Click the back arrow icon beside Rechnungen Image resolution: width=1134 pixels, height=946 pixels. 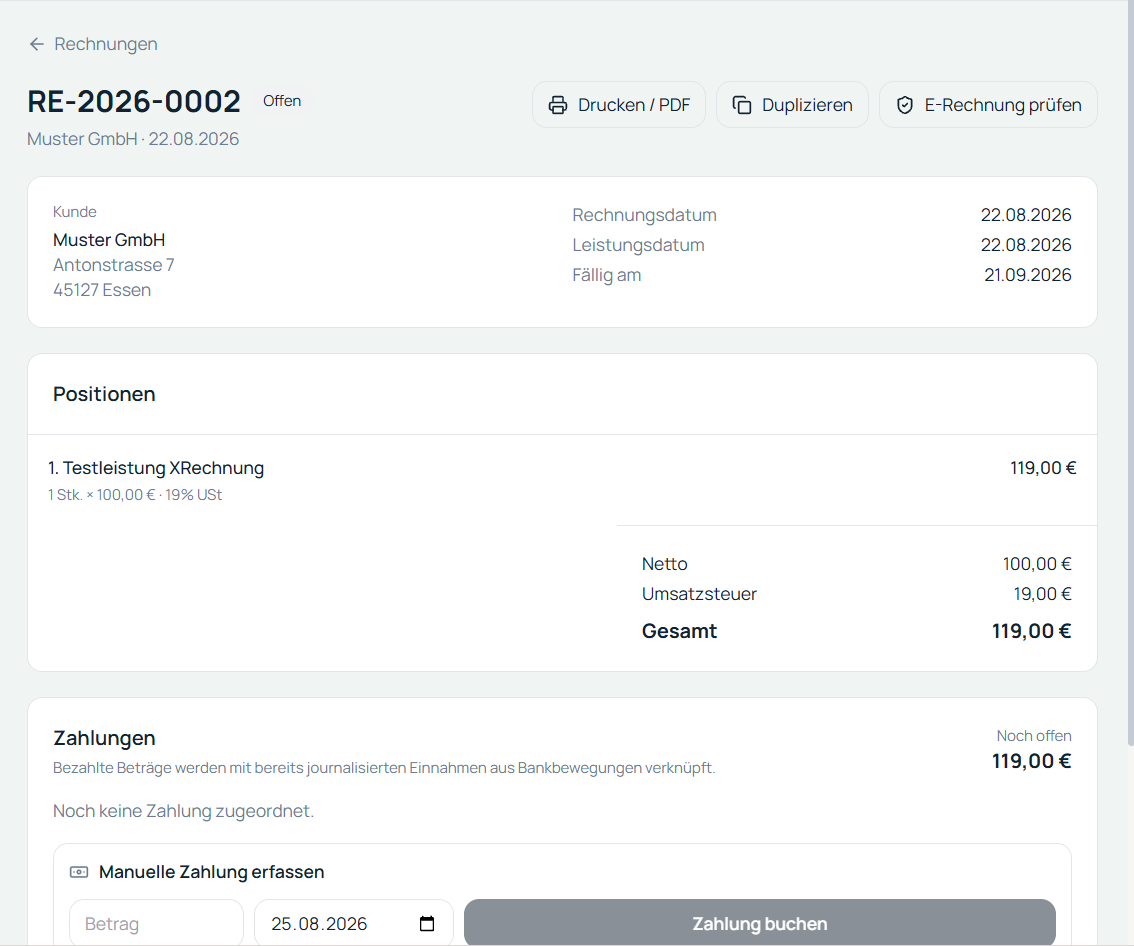(x=37, y=44)
